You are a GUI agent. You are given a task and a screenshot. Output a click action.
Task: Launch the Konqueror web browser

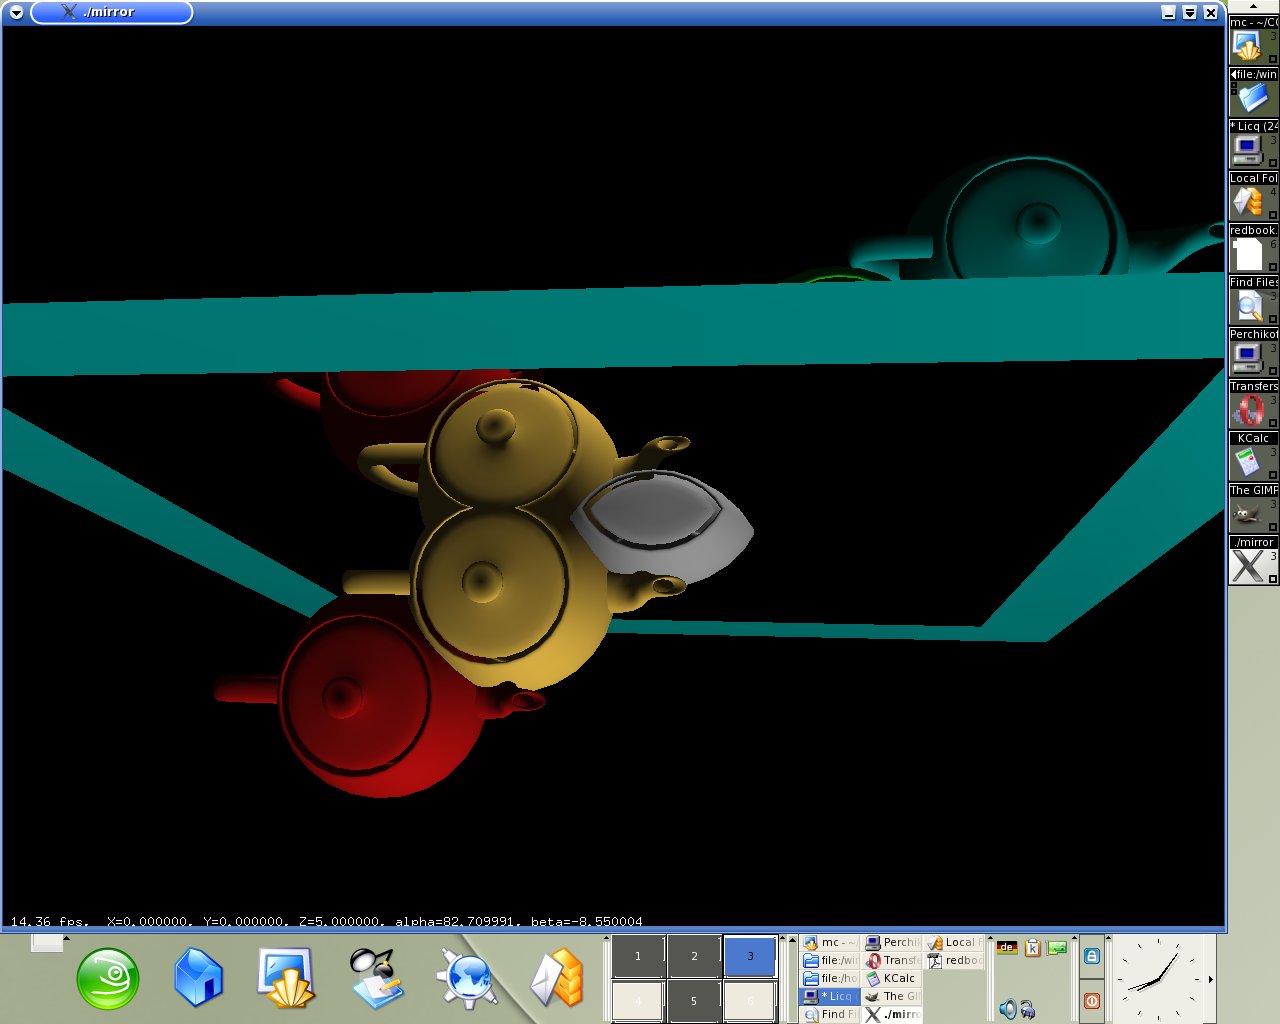(x=467, y=977)
